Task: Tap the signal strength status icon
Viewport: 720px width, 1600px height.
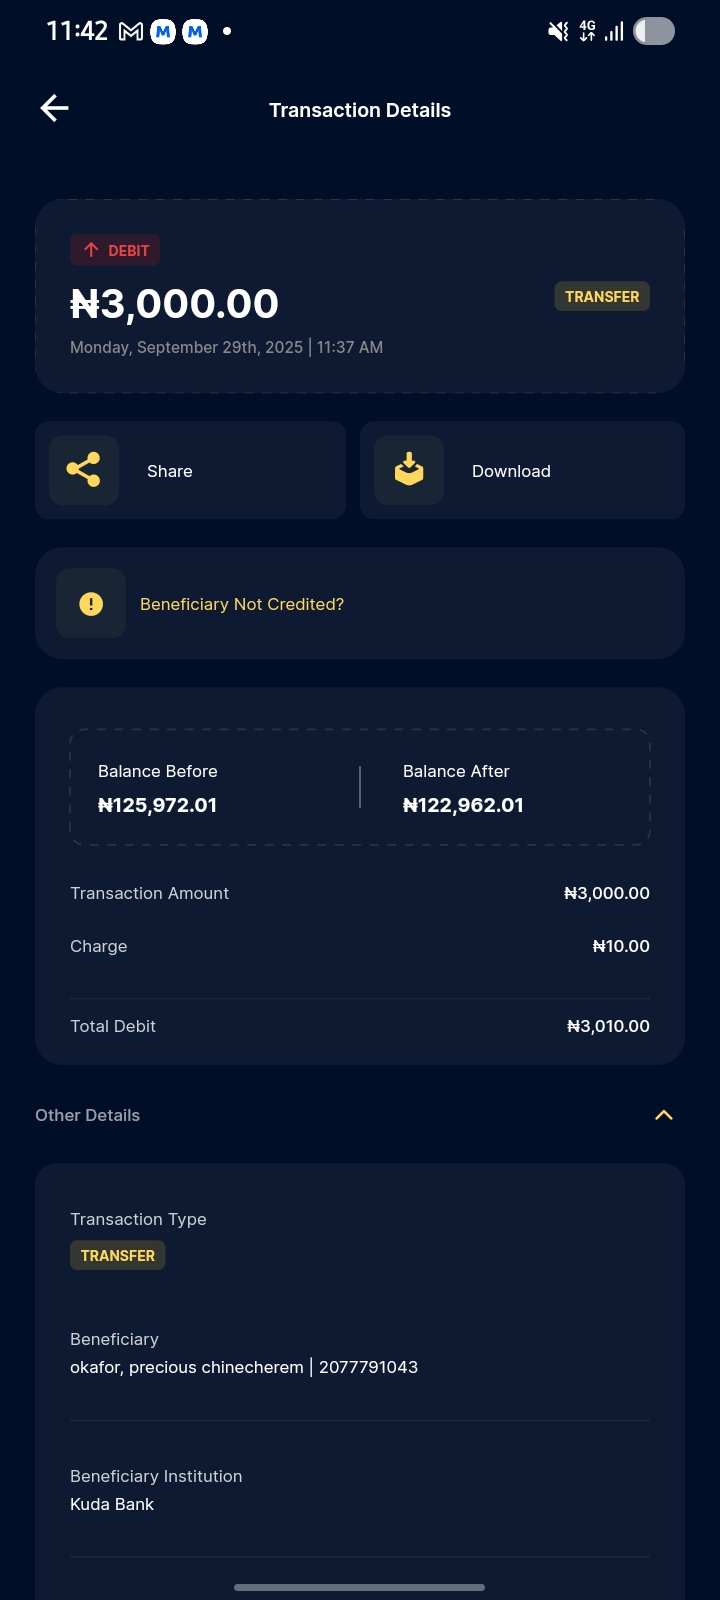Action: [614, 32]
